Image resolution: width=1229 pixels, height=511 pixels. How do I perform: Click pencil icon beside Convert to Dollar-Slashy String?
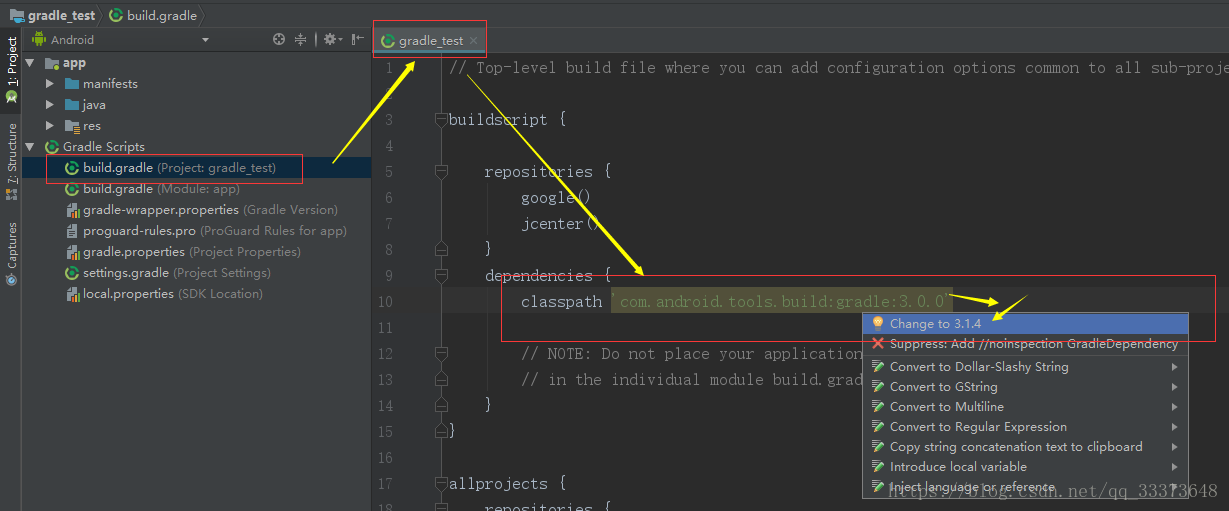878,367
